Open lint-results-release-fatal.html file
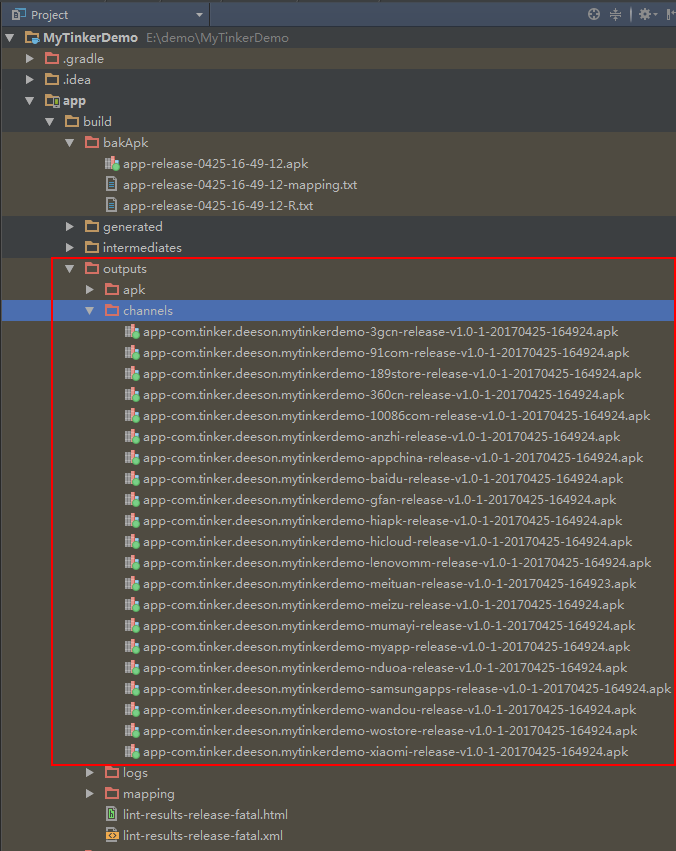676x851 pixels. (x=205, y=815)
